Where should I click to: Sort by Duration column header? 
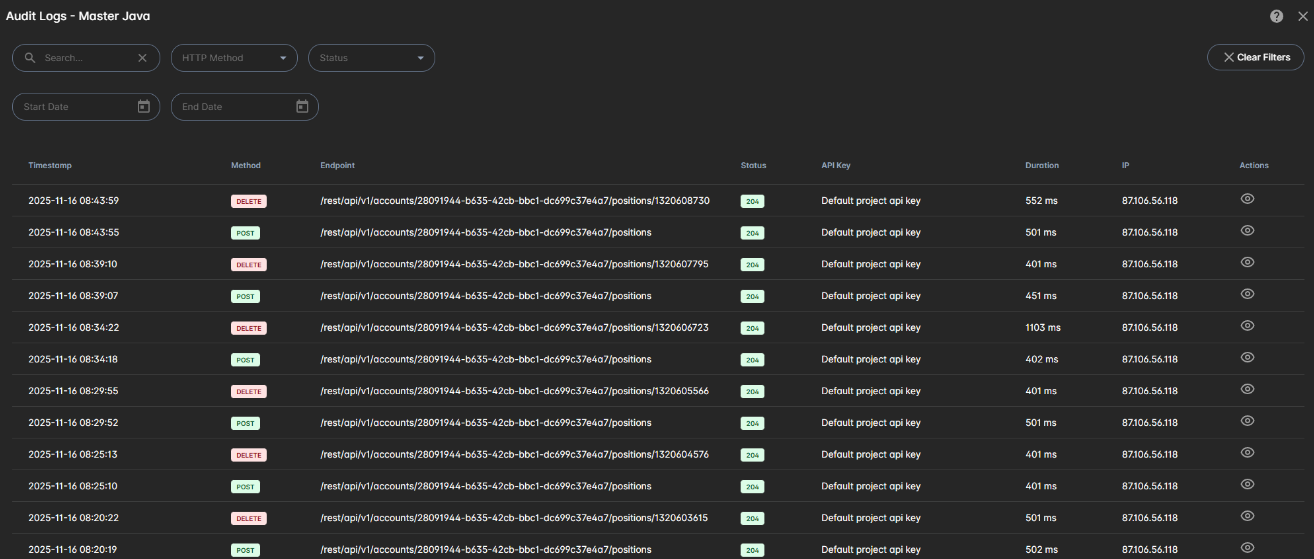(x=1042, y=165)
